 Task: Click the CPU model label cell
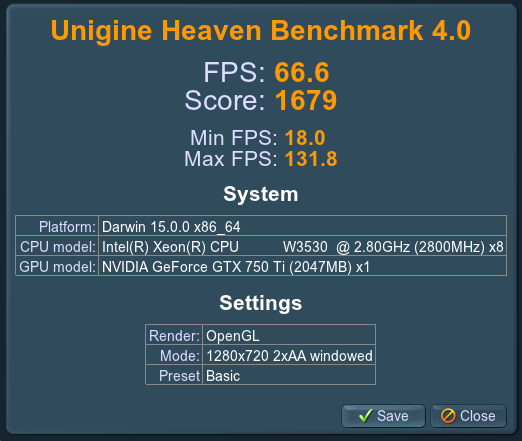coord(57,247)
